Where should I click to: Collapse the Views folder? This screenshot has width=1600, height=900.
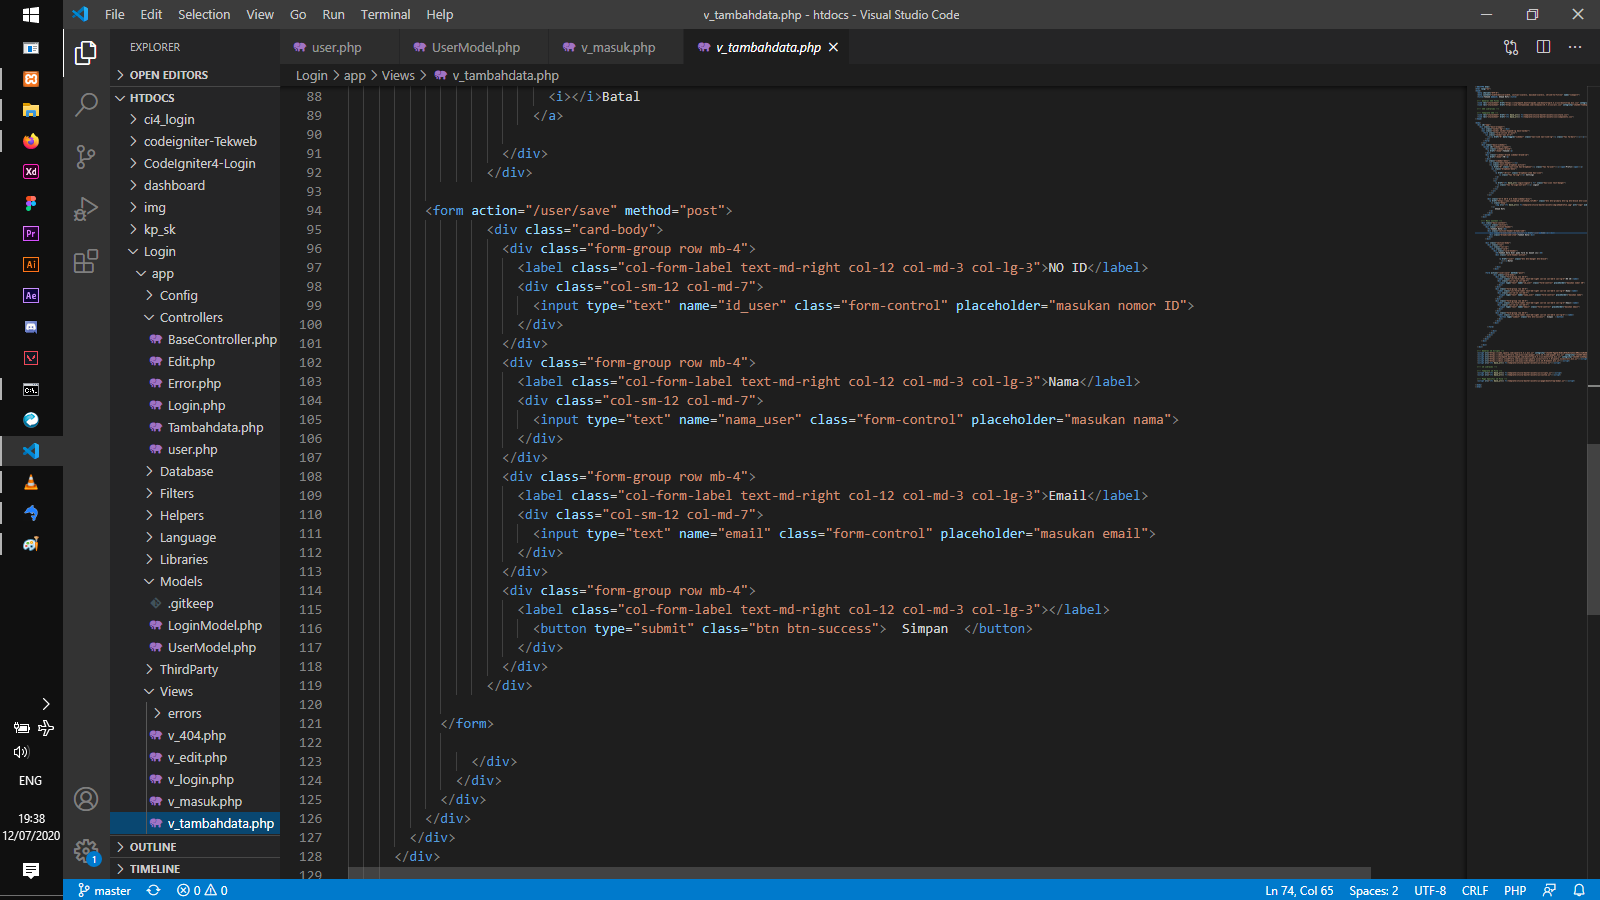click(195, 691)
